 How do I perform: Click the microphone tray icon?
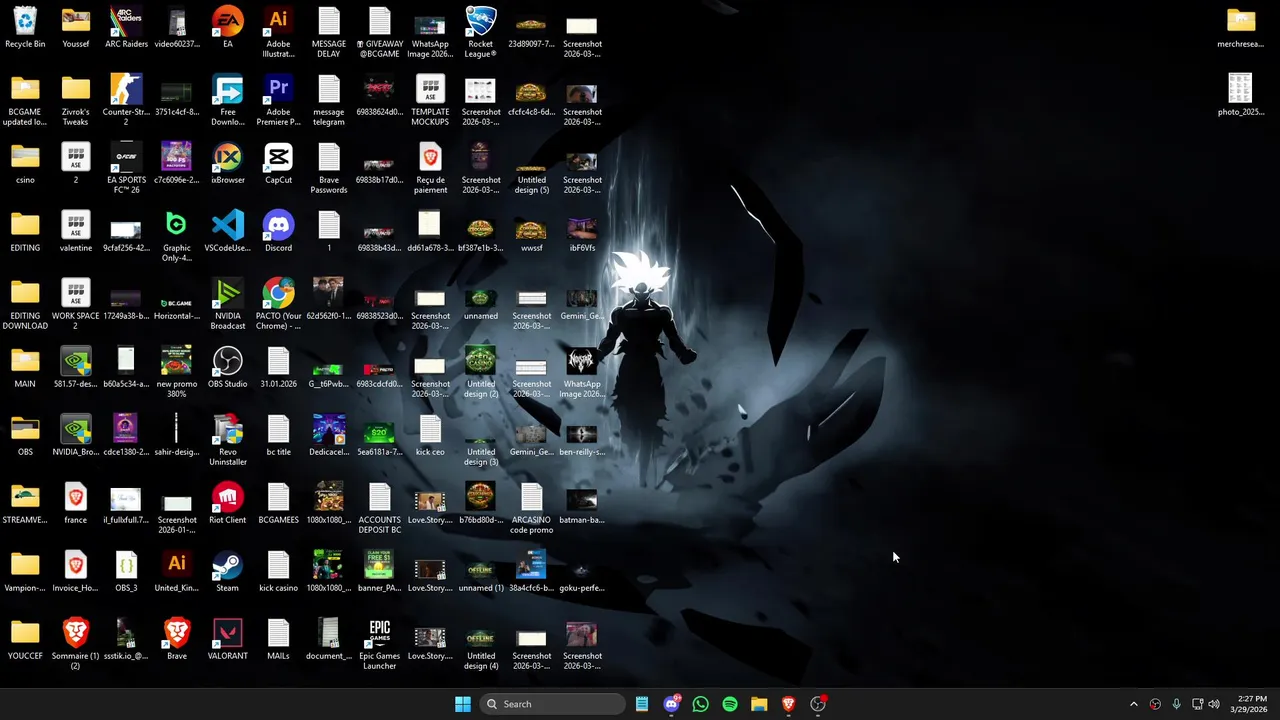coord(1176,704)
